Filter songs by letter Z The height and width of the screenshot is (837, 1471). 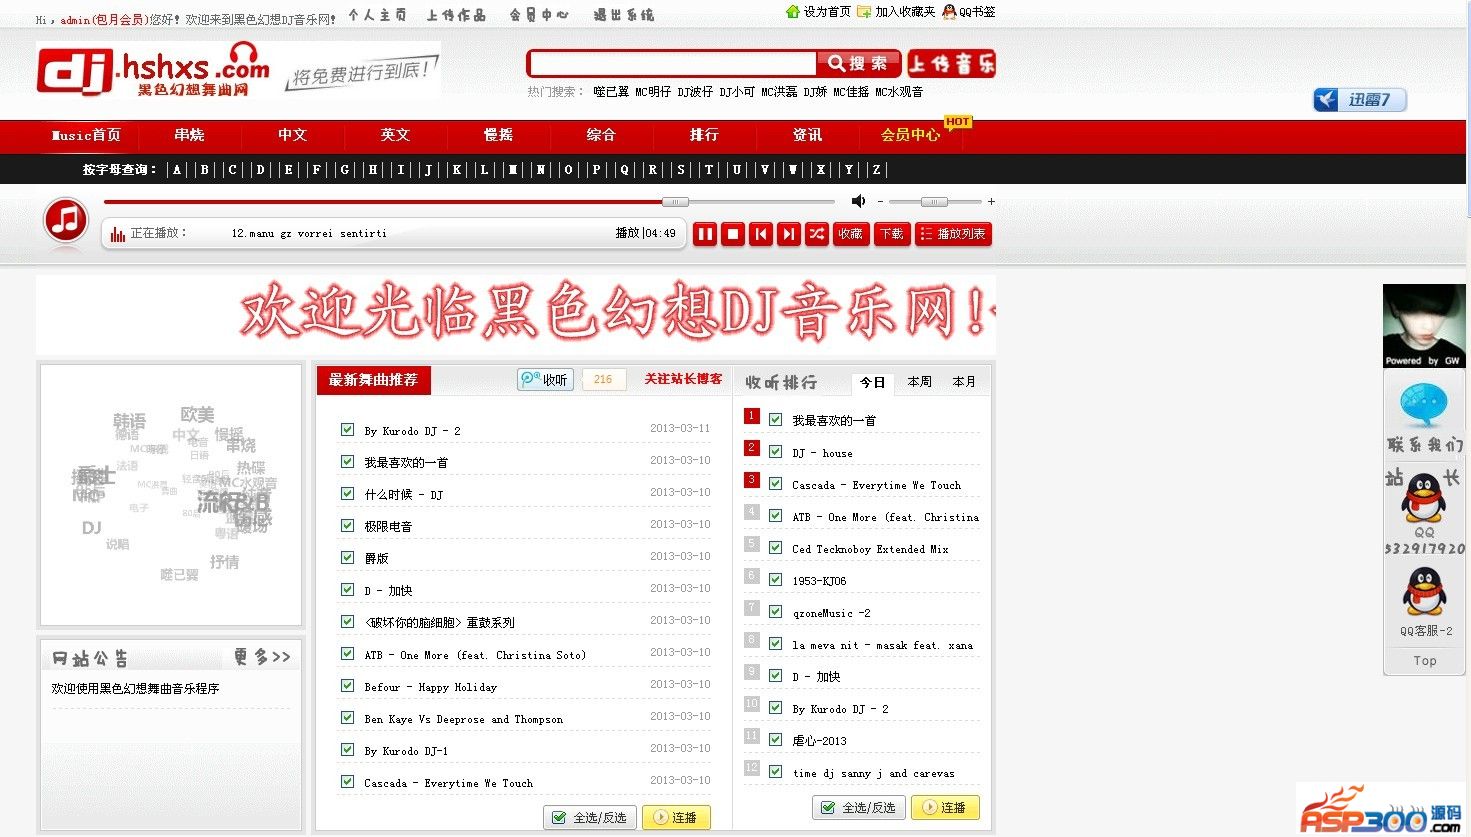click(876, 170)
